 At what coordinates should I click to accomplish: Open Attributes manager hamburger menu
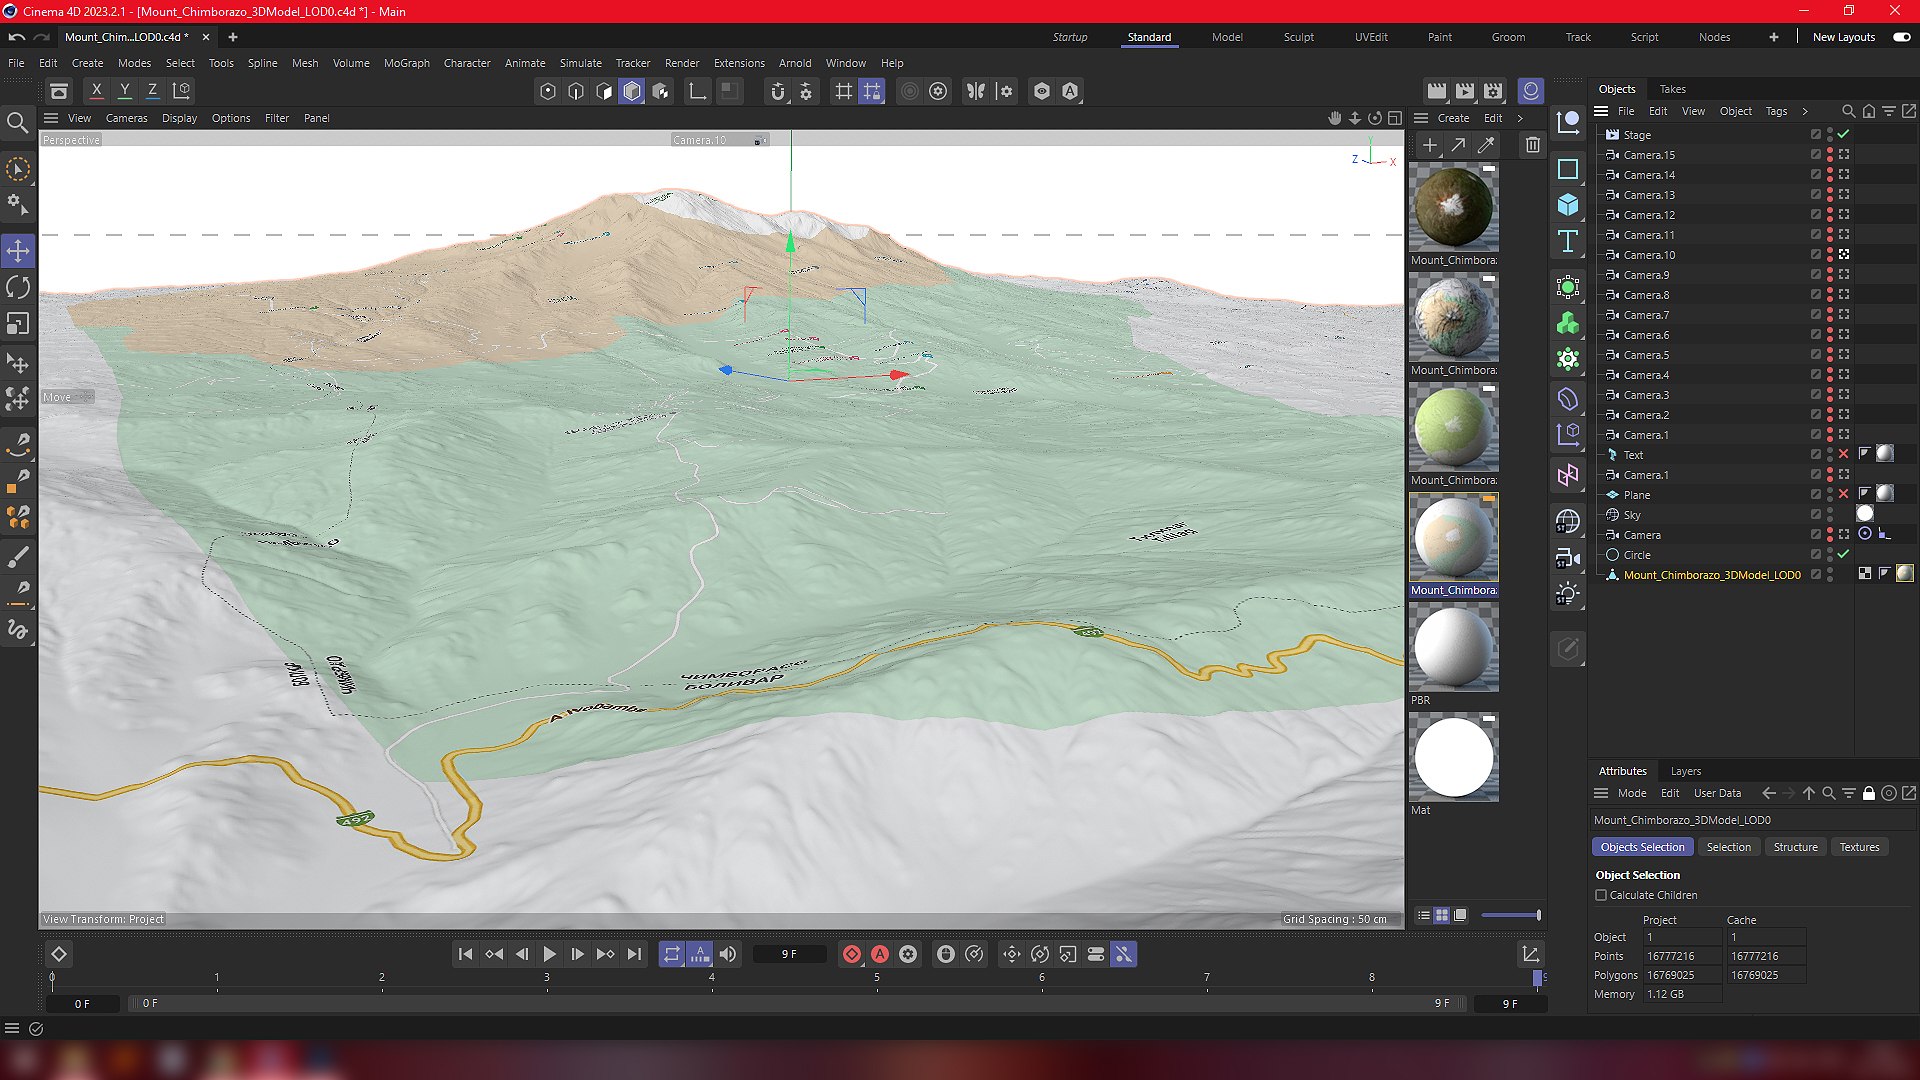pos(1601,793)
